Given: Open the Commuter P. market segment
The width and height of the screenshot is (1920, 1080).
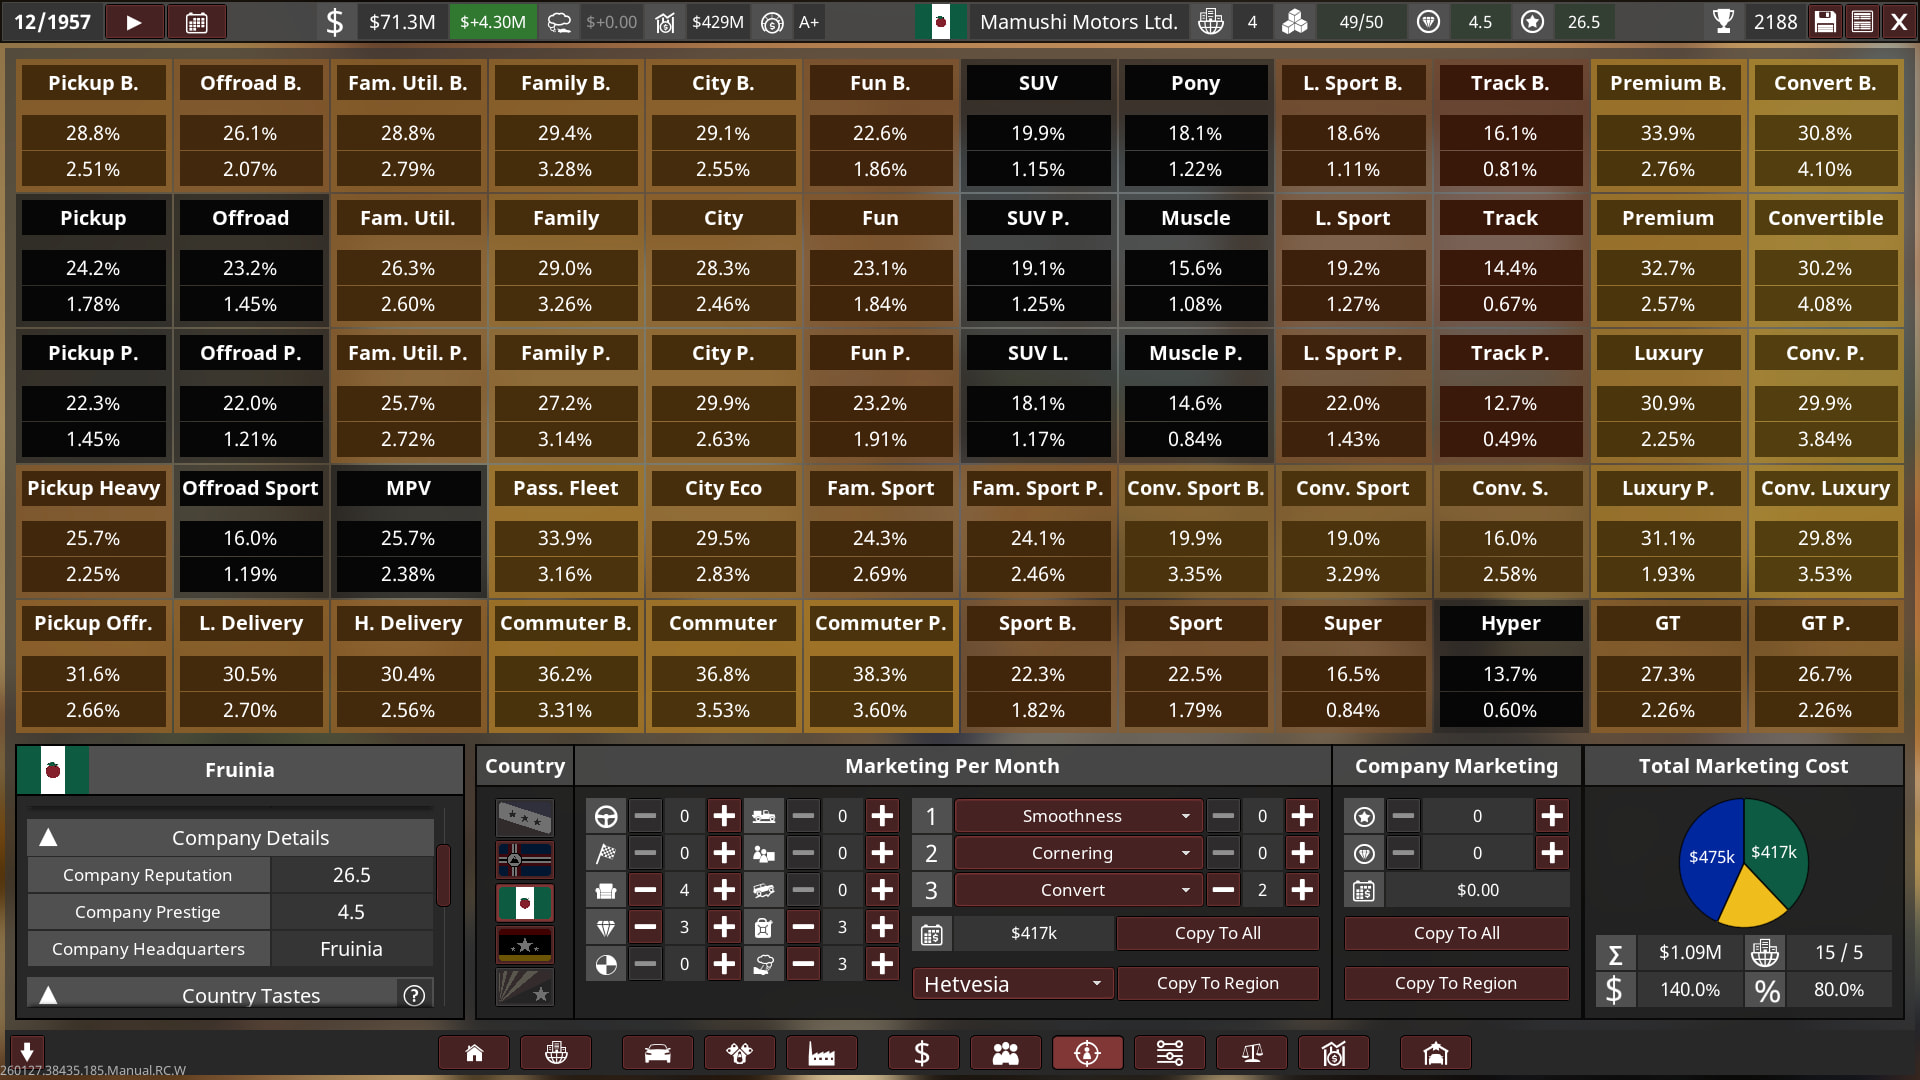Looking at the screenshot, I should [880, 623].
